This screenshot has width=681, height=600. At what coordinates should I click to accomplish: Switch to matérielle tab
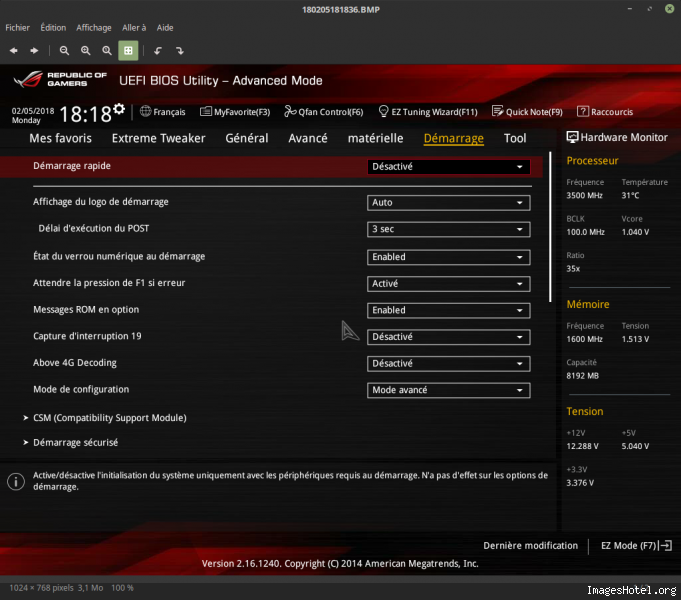[375, 138]
